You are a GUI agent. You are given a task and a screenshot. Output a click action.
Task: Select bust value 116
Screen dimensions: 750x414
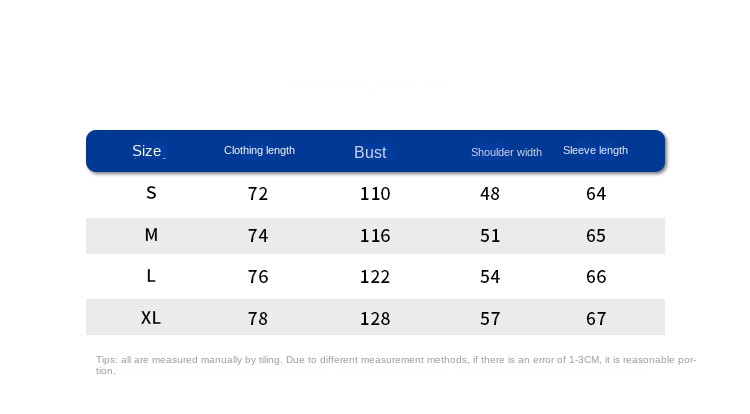[375, 236]
